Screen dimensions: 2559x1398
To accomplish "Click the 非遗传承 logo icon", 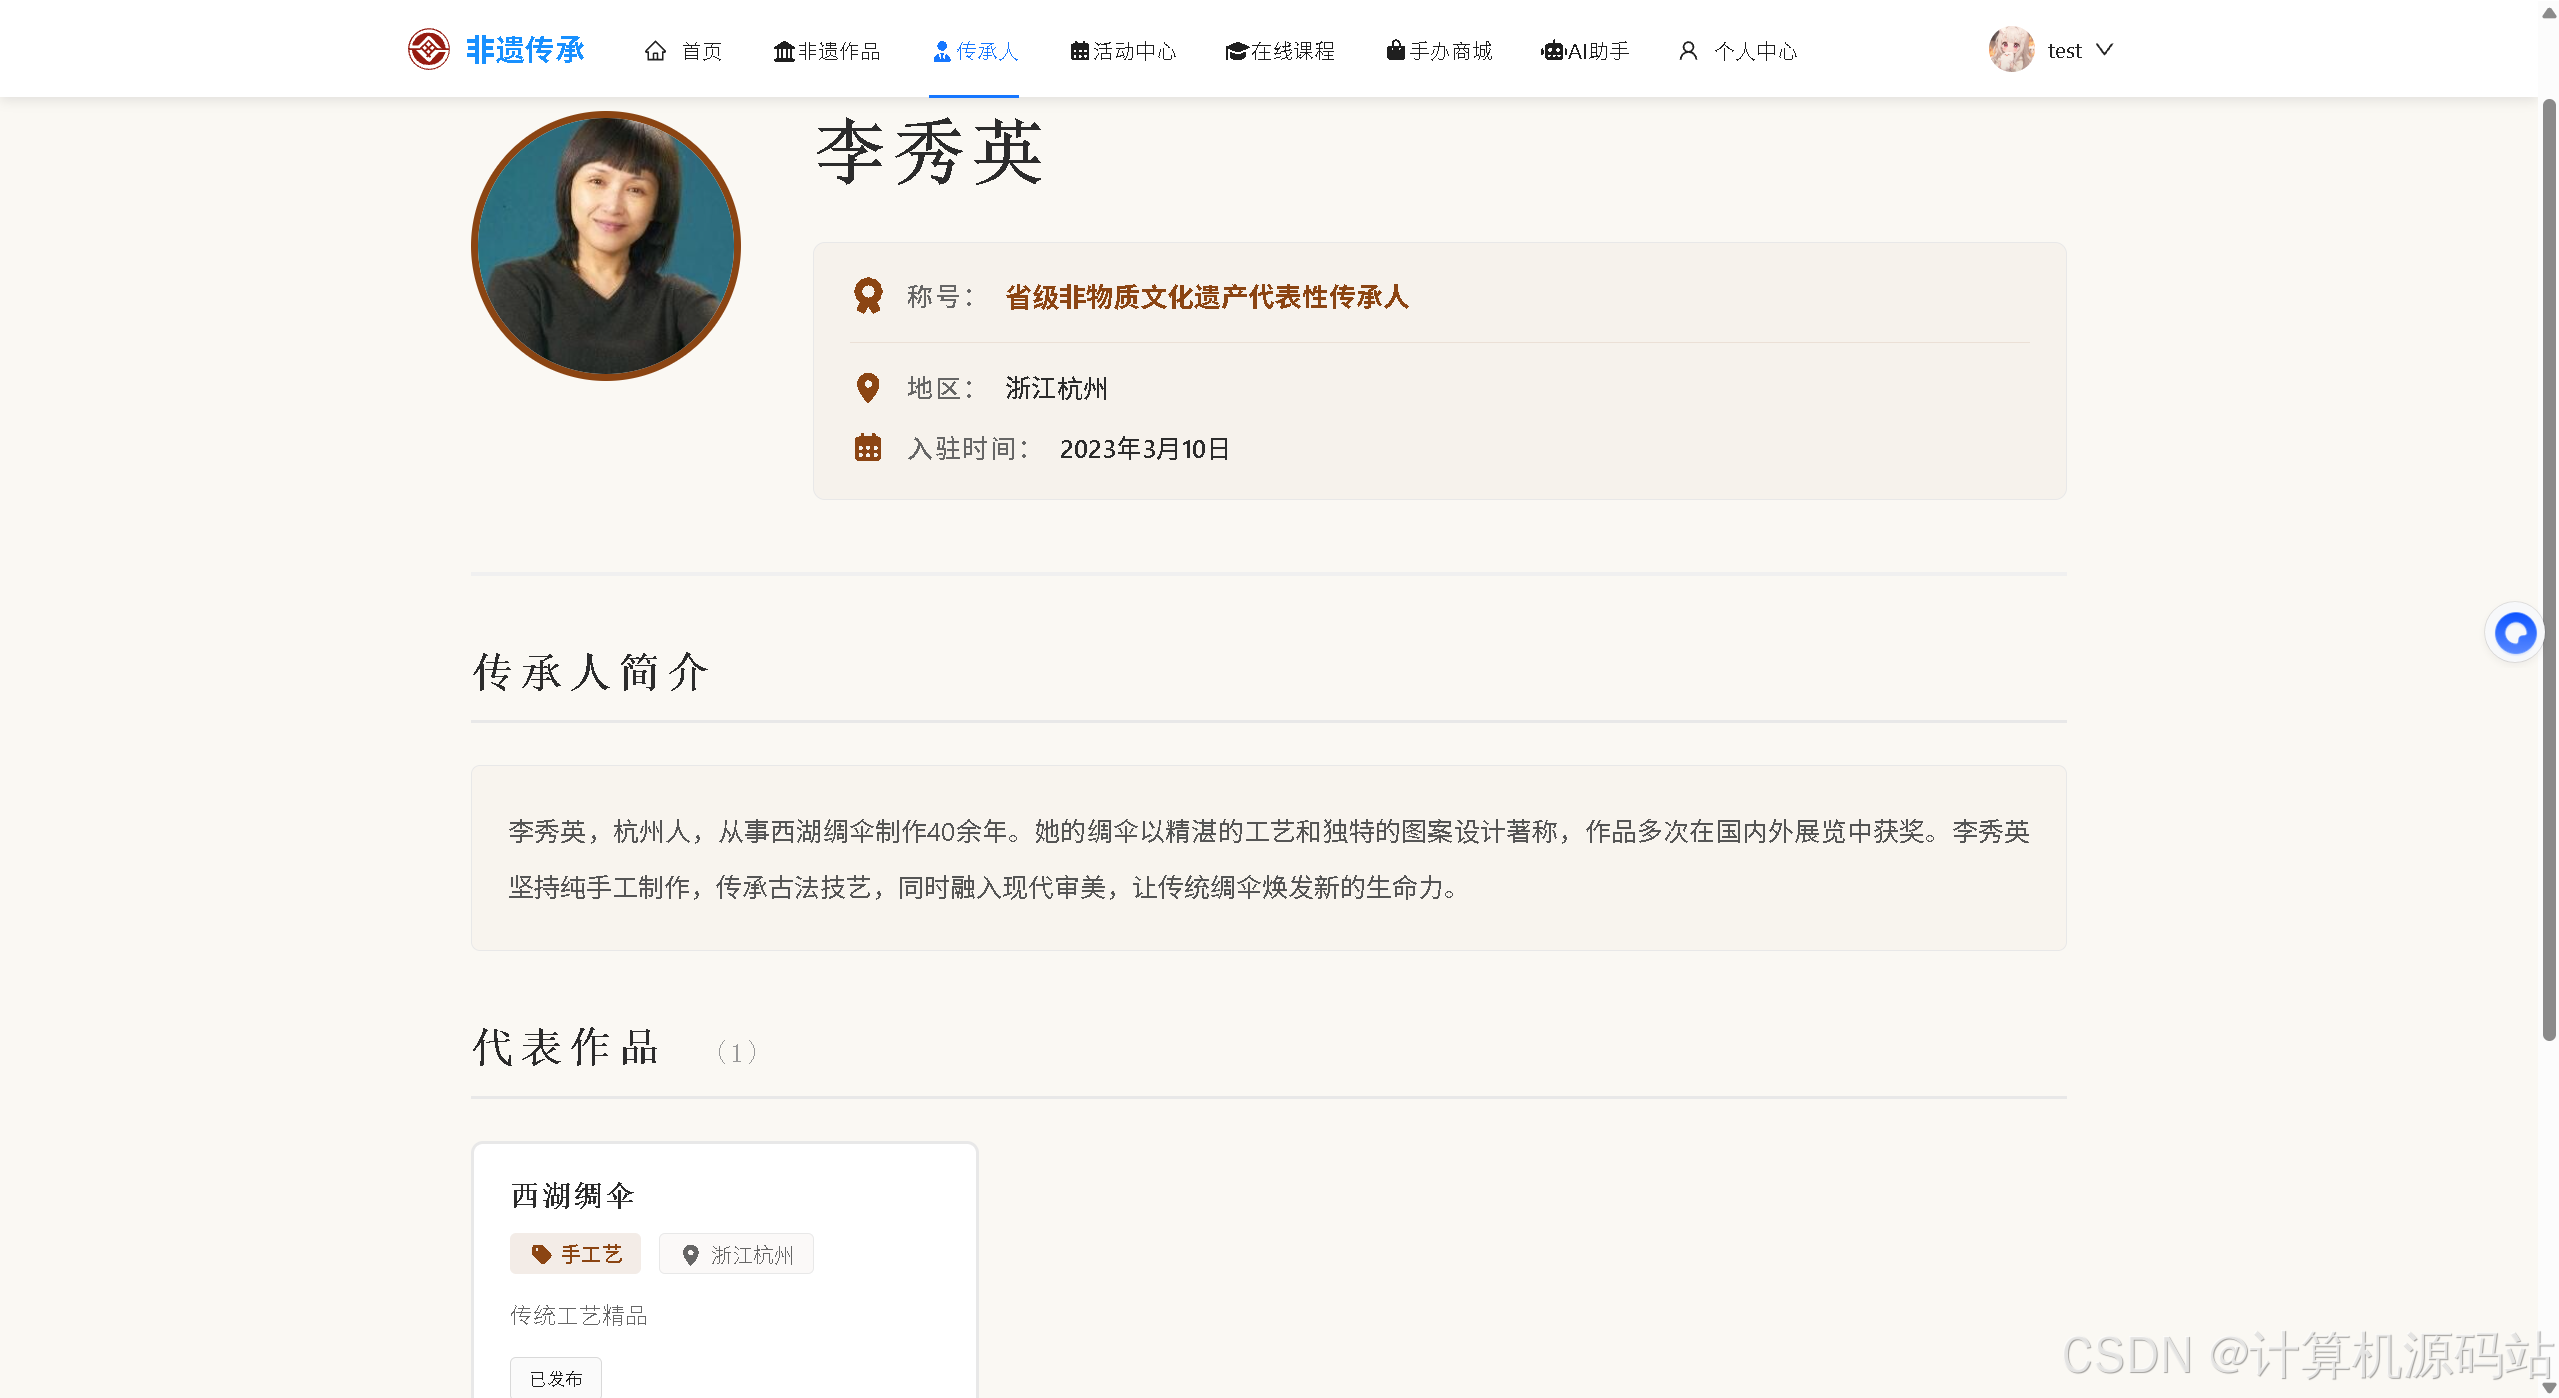I will coord(428,49).
